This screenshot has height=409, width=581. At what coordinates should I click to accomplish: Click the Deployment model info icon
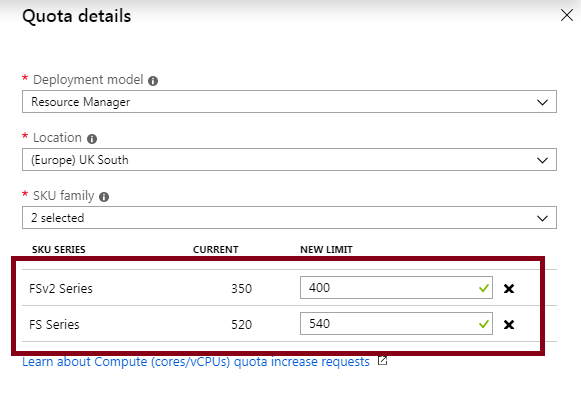click(x=153, y=81)
